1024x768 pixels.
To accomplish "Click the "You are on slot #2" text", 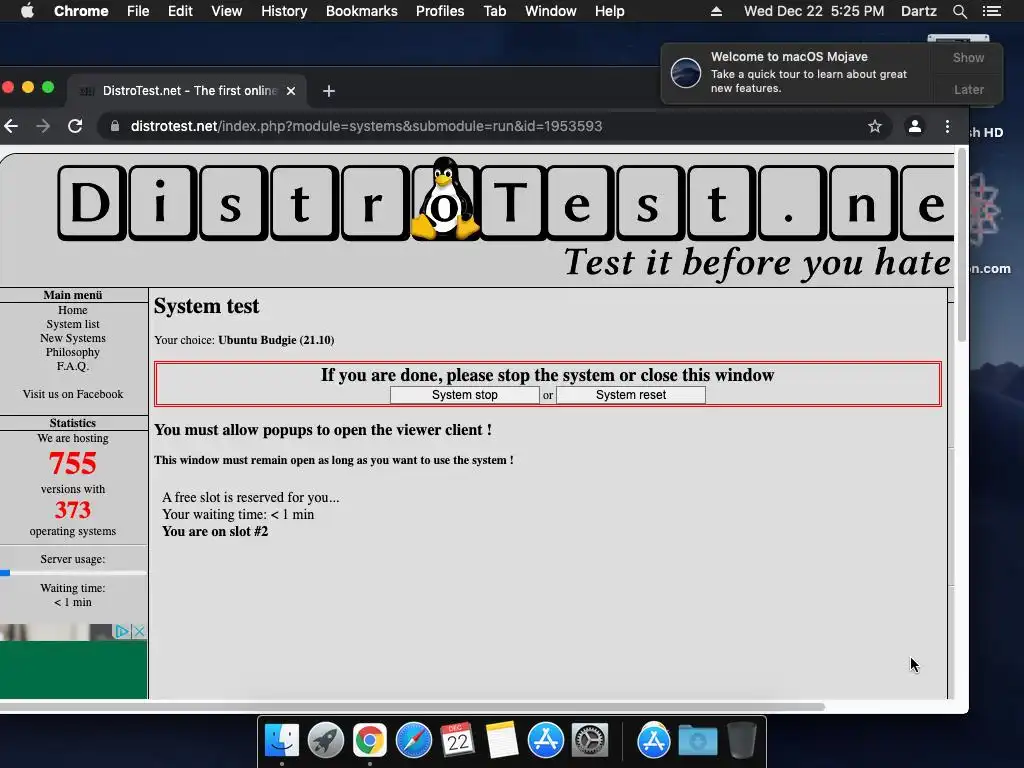I will (x=215, y=532).
